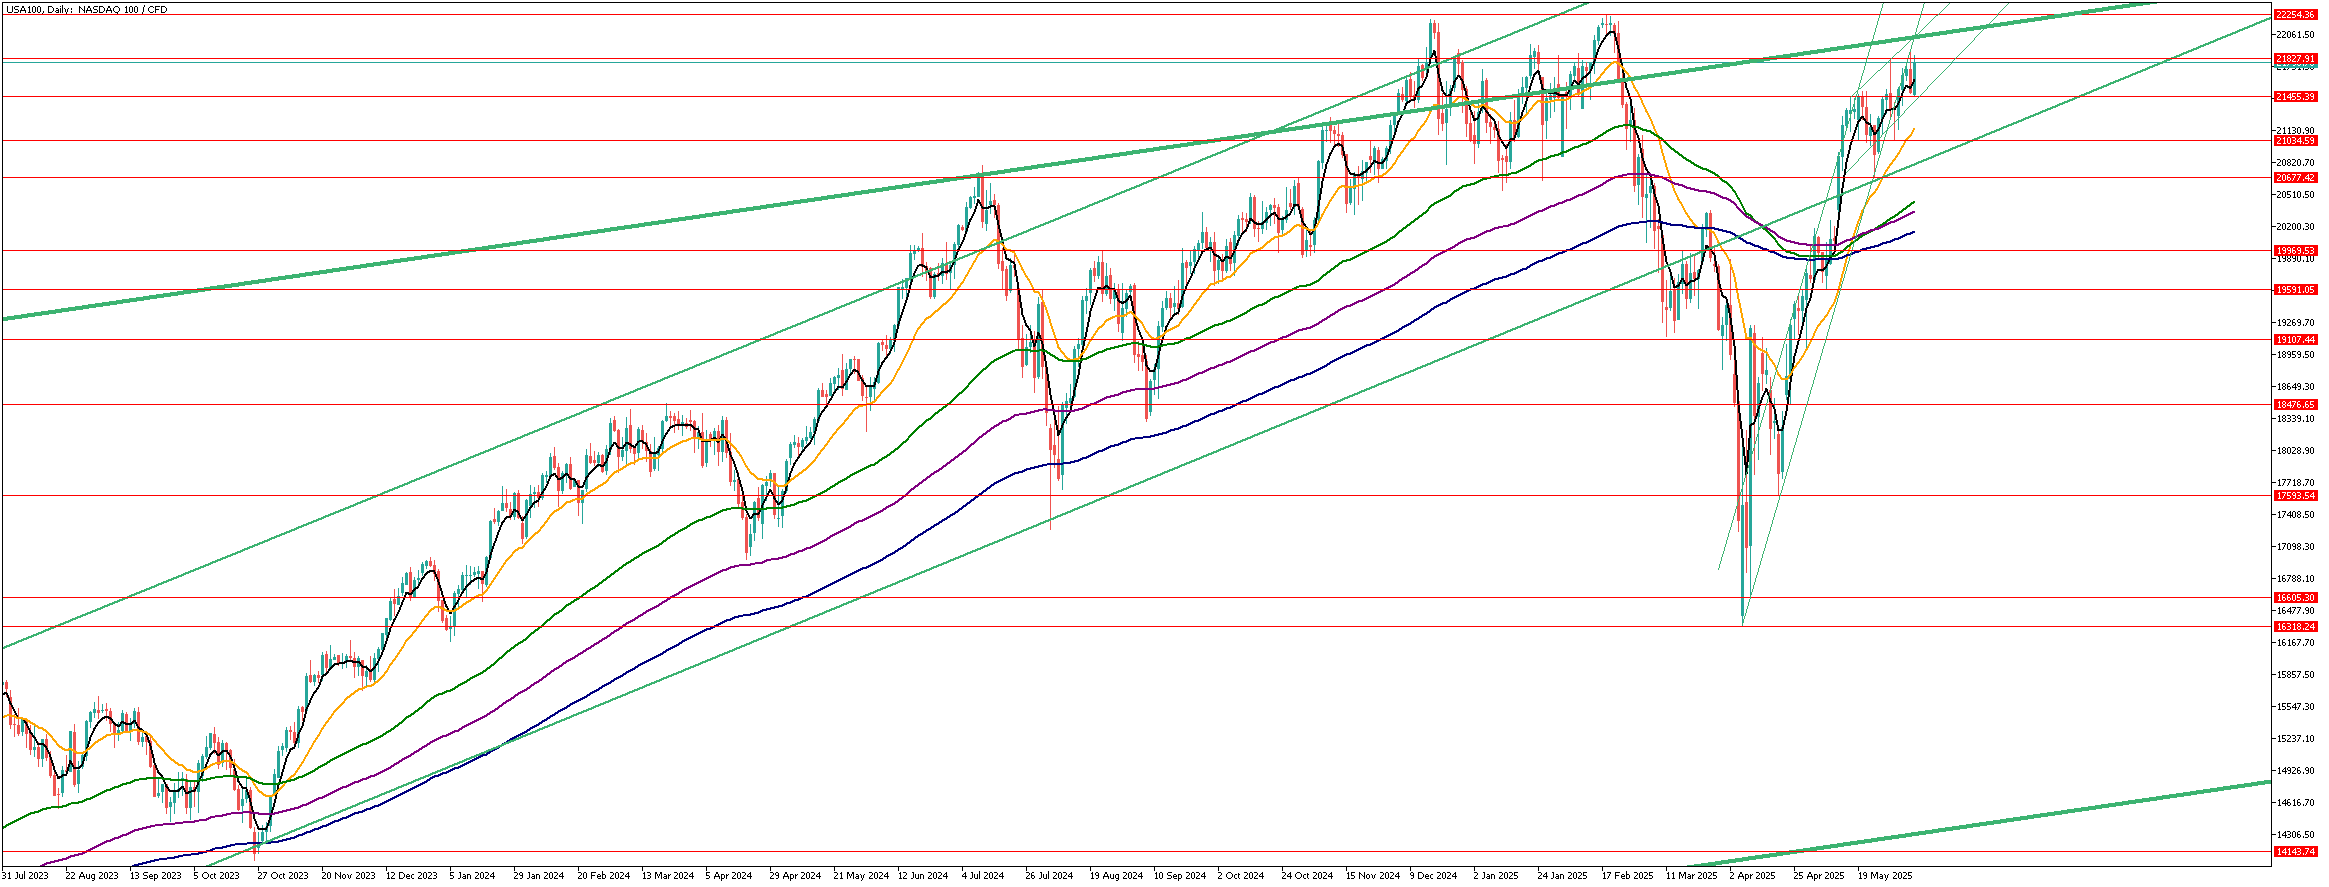Click the 14926.90 price scale value
Viewport: 2329px width, 887px height.
click(x=2296, y=771)
